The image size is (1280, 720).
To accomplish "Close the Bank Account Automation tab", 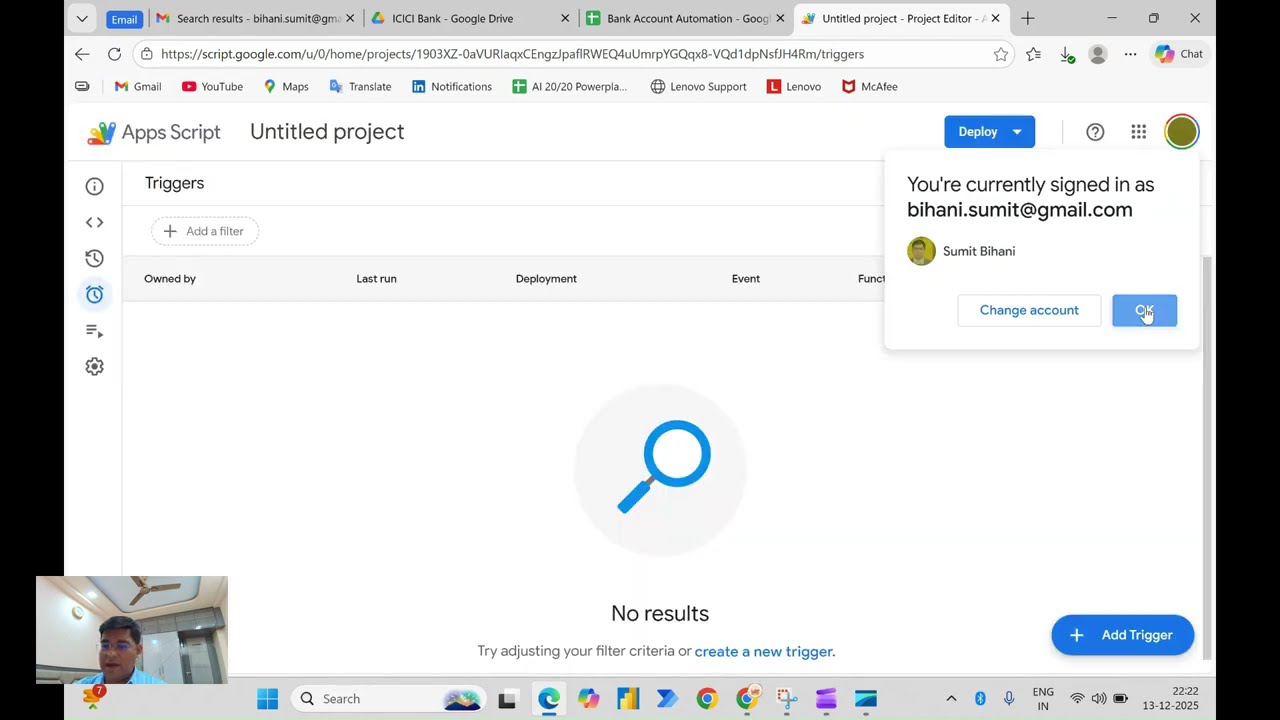I will (781, 19).
